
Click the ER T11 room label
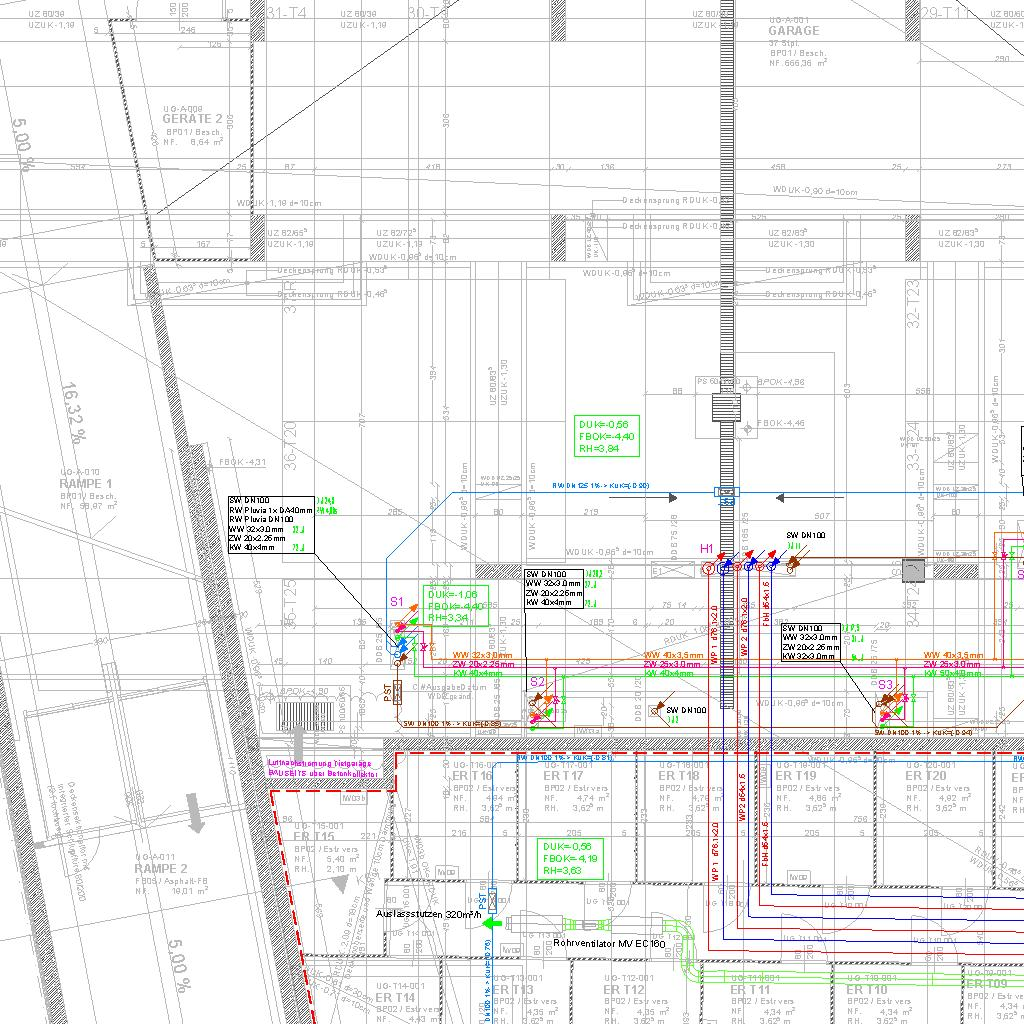(x=750, y=990)
